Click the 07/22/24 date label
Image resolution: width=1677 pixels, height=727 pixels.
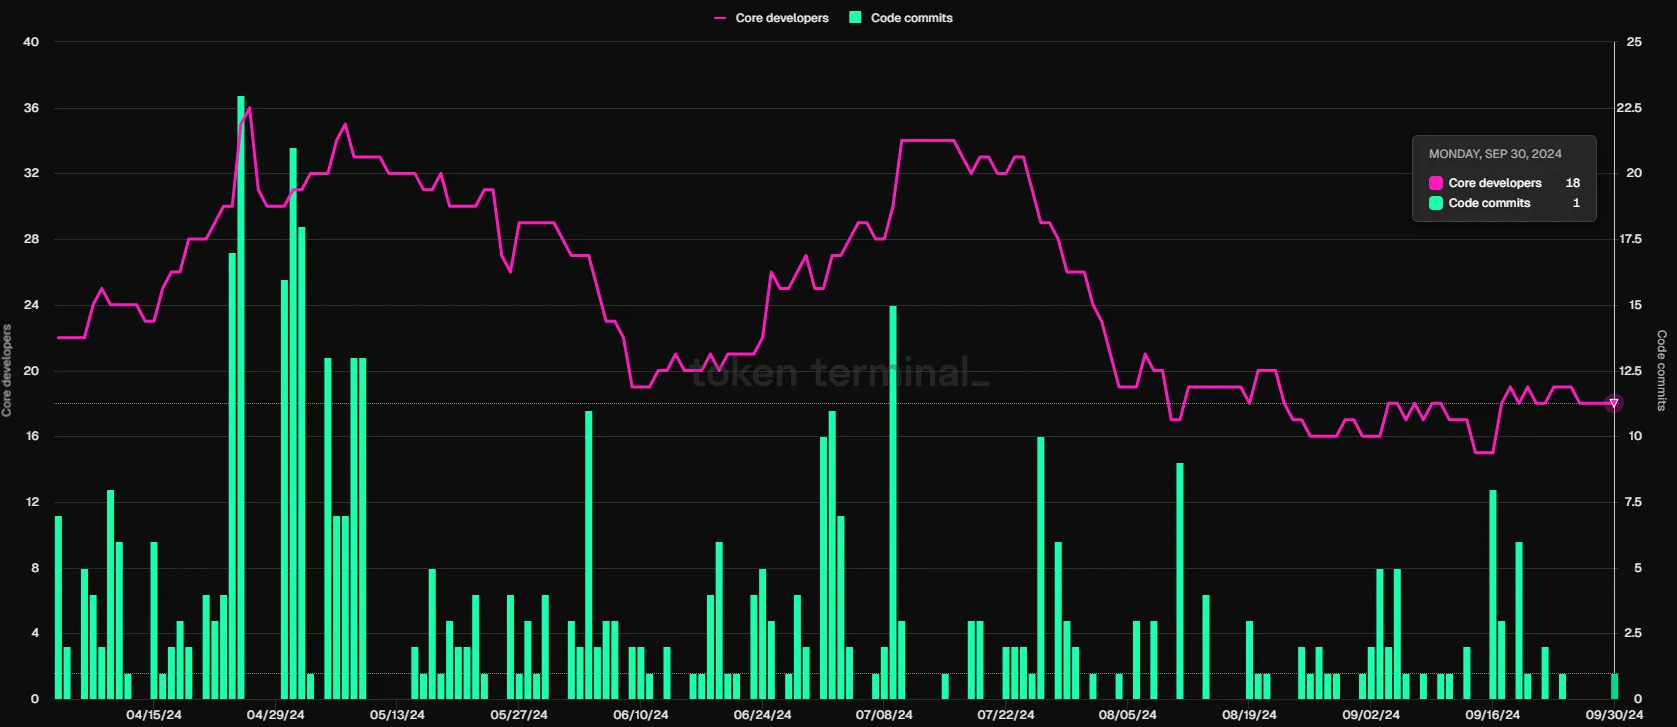point(1006,715)
